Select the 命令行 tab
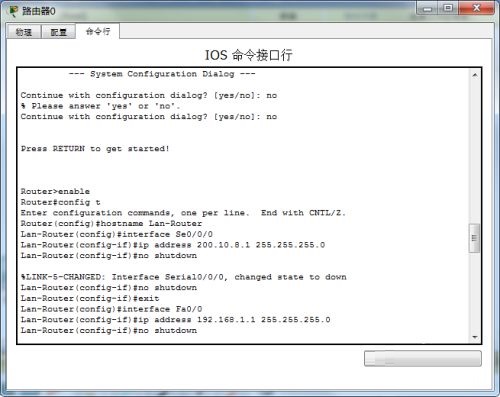The width and height of the screenshot is (500, 397). pos(98,31)
